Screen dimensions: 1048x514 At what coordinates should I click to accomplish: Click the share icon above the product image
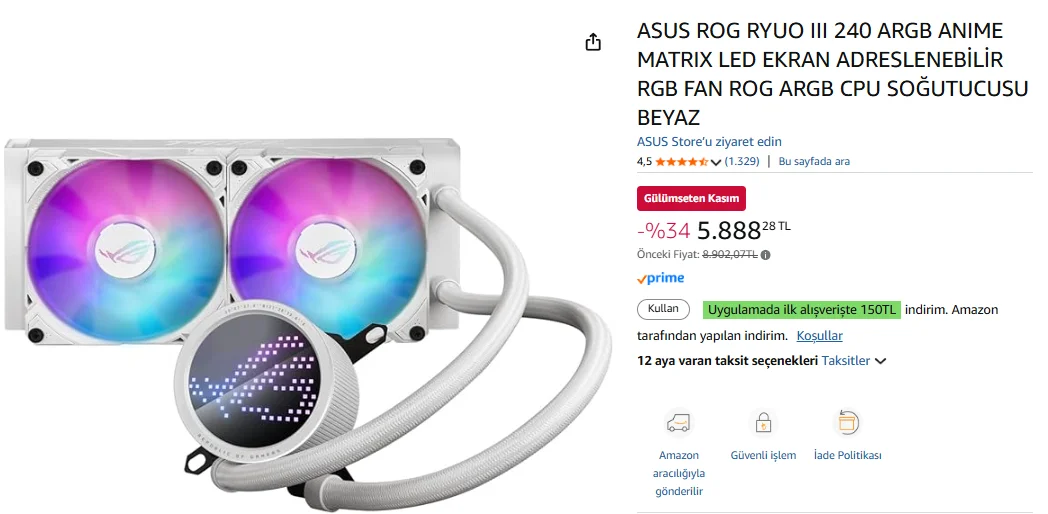coord(593,42)
